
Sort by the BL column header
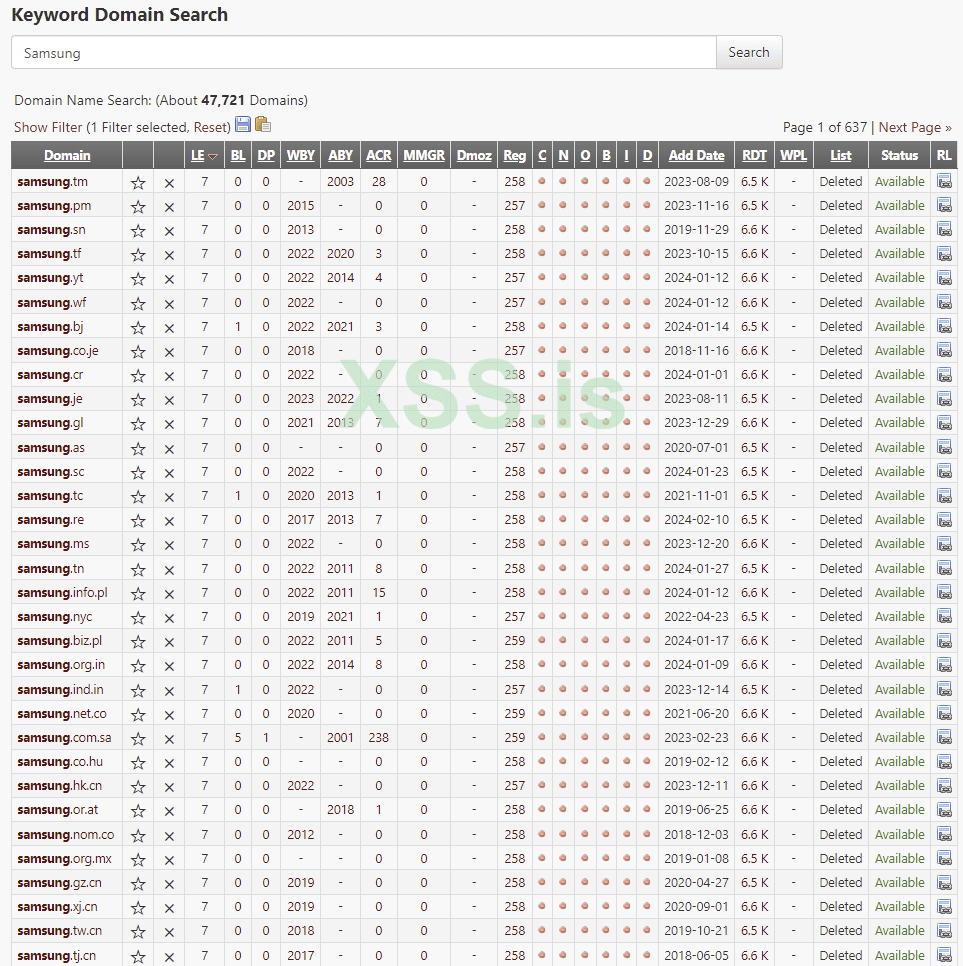(238, 155)
